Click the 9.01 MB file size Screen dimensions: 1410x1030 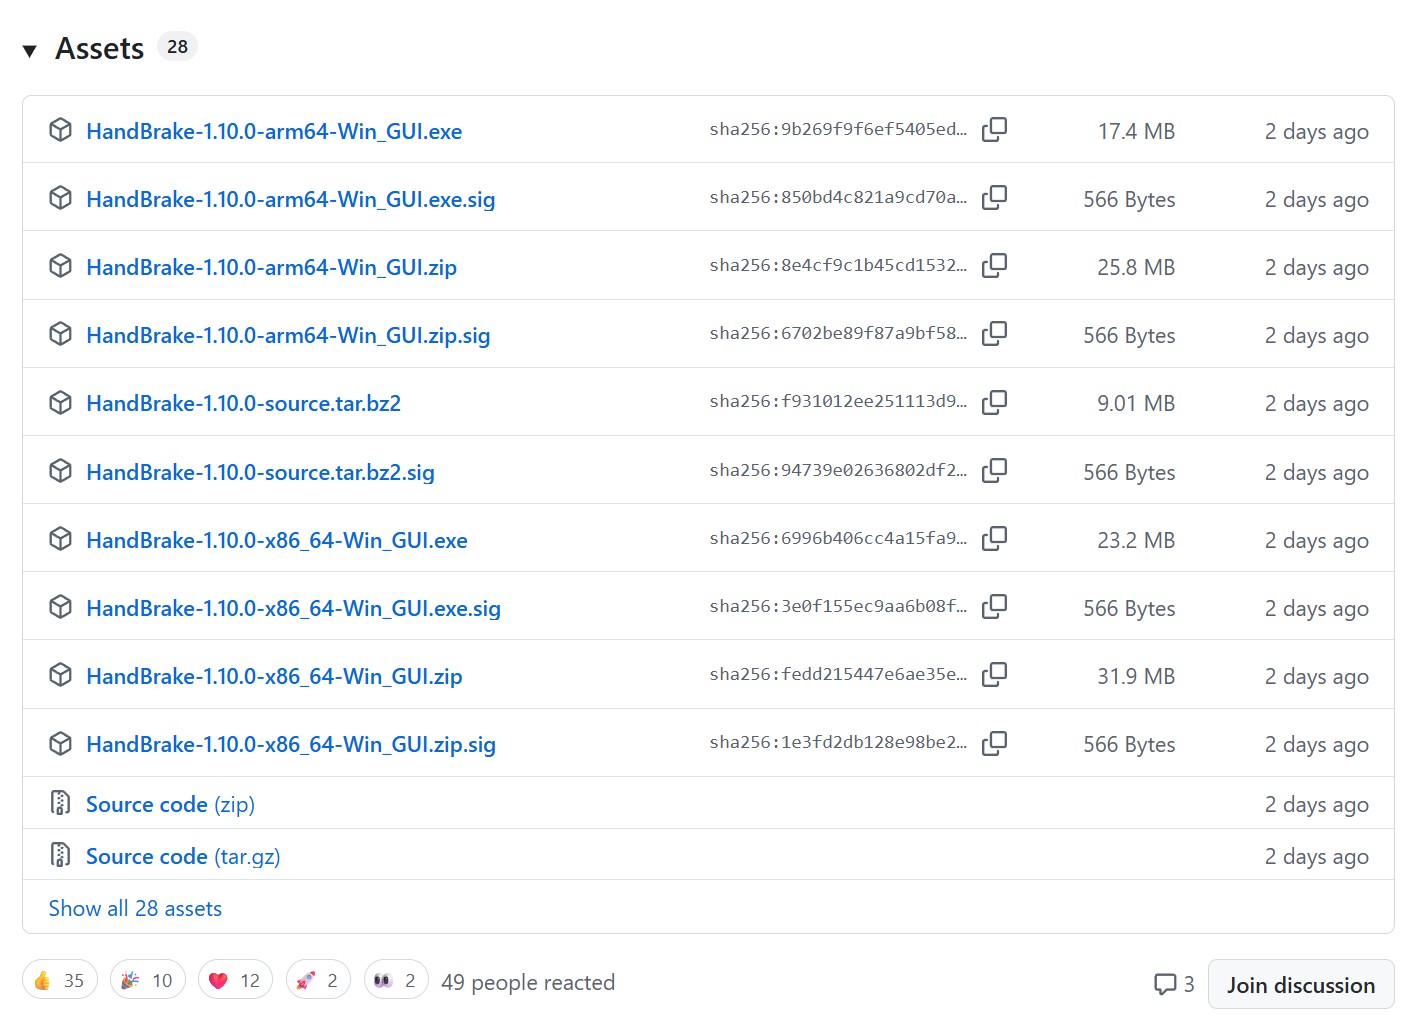pyautogui.click(x=1136, y=403)
